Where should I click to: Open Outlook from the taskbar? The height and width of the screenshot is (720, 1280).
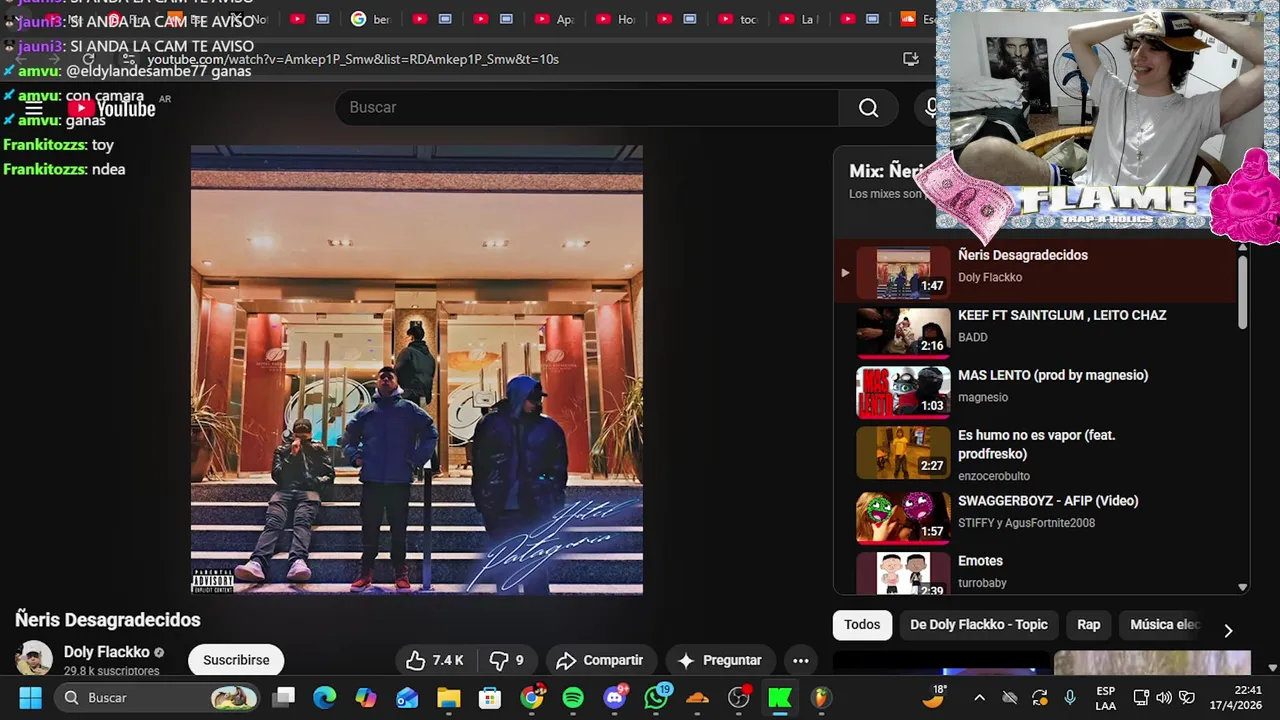[x=407, y=698]
